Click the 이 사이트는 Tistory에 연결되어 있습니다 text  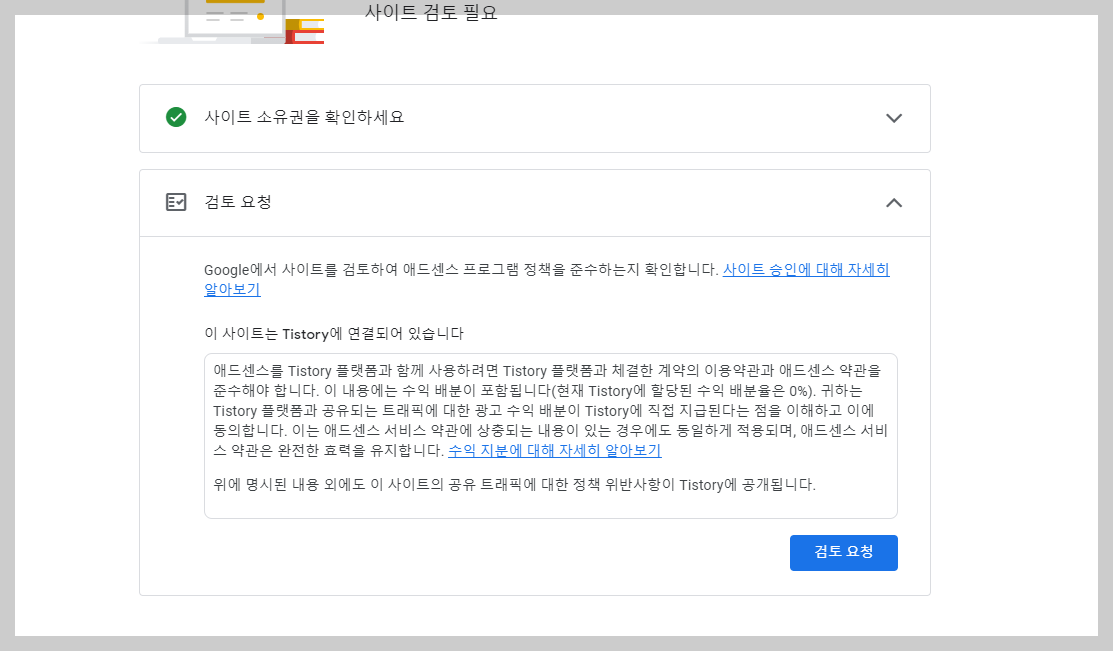[x=334, y=334]
